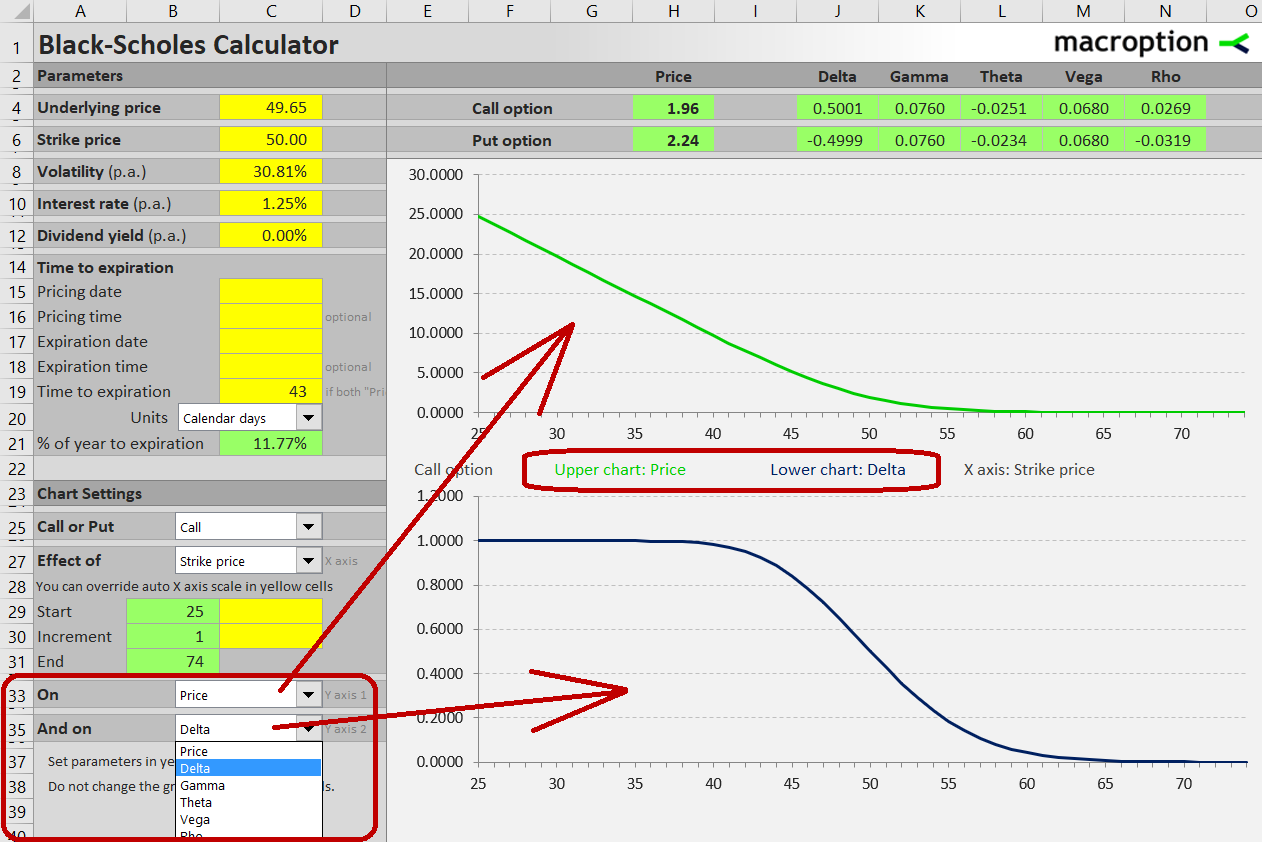Click the Chart Settings heading

pos(89,494)
